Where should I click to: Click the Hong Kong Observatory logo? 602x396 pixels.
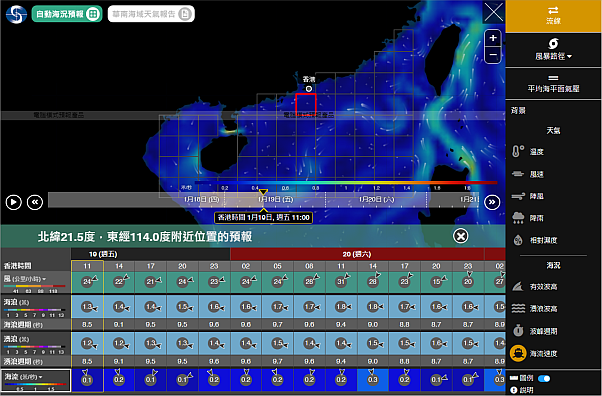click(16, 14)
